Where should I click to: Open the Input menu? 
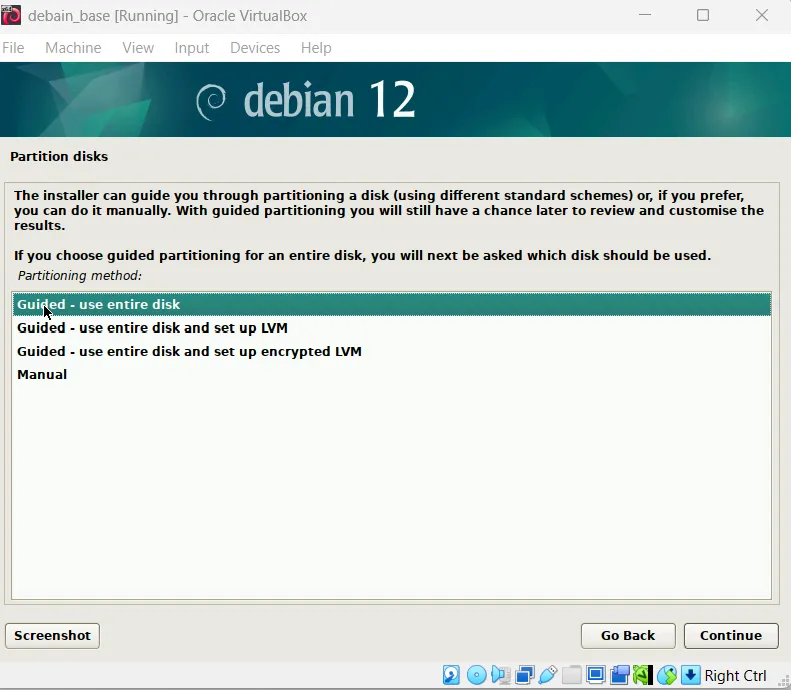[192, 48]
